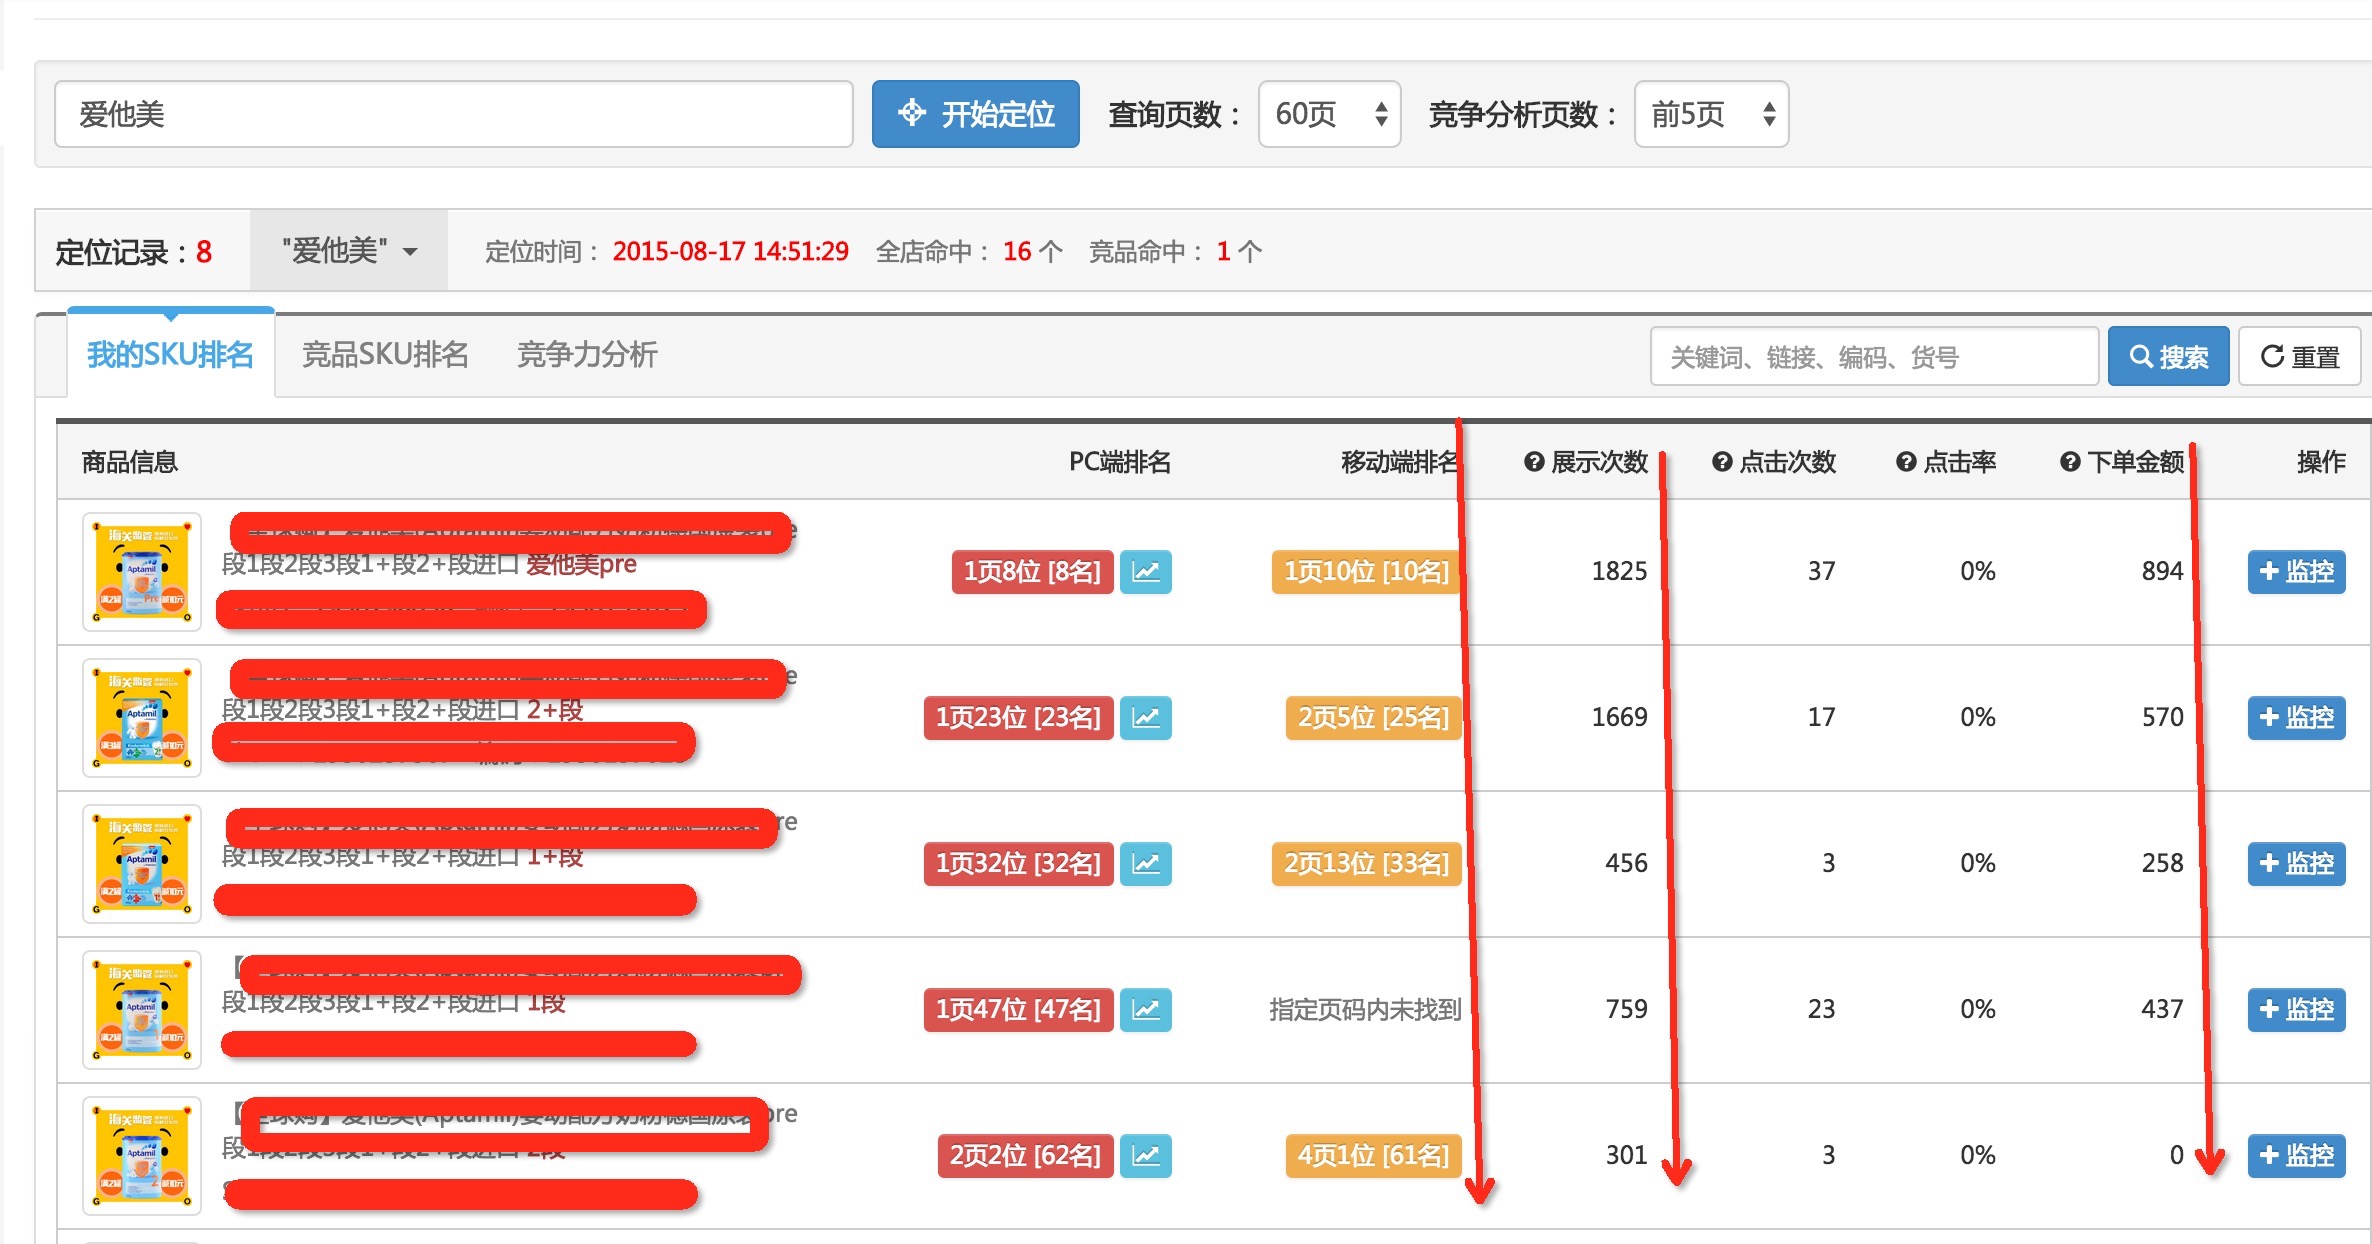Click impressions value 1669
The width and height of the screenshot is (2372, 1244).
click(1619, 718)
